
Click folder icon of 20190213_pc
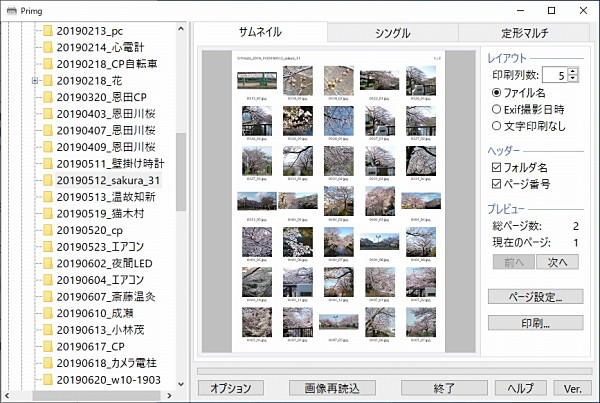48,31
